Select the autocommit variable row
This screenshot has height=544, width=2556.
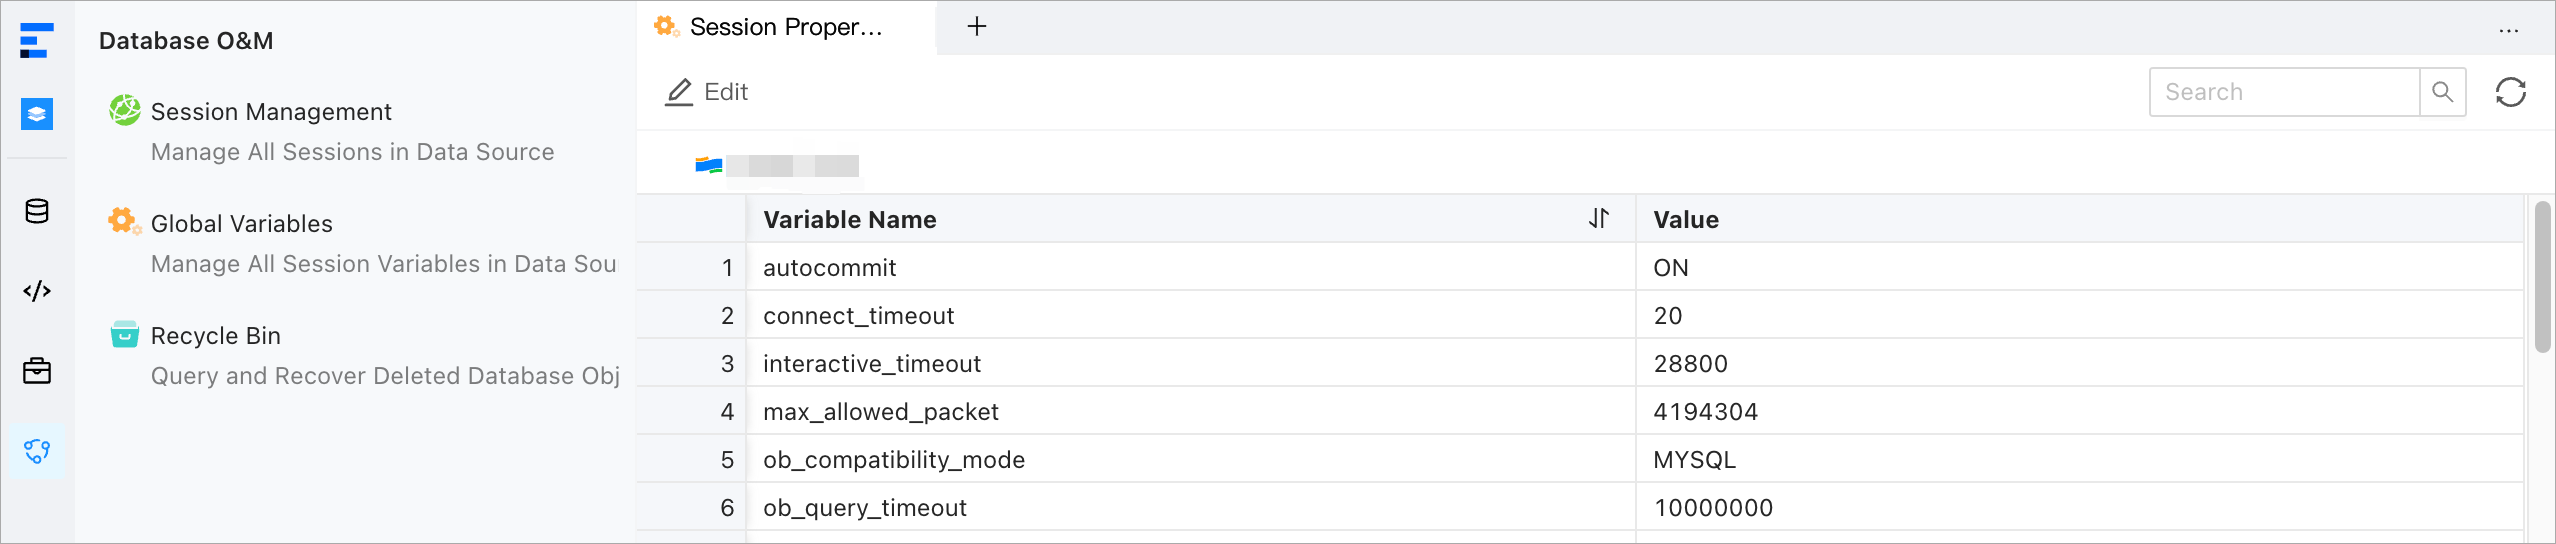(x=830, y=268)
